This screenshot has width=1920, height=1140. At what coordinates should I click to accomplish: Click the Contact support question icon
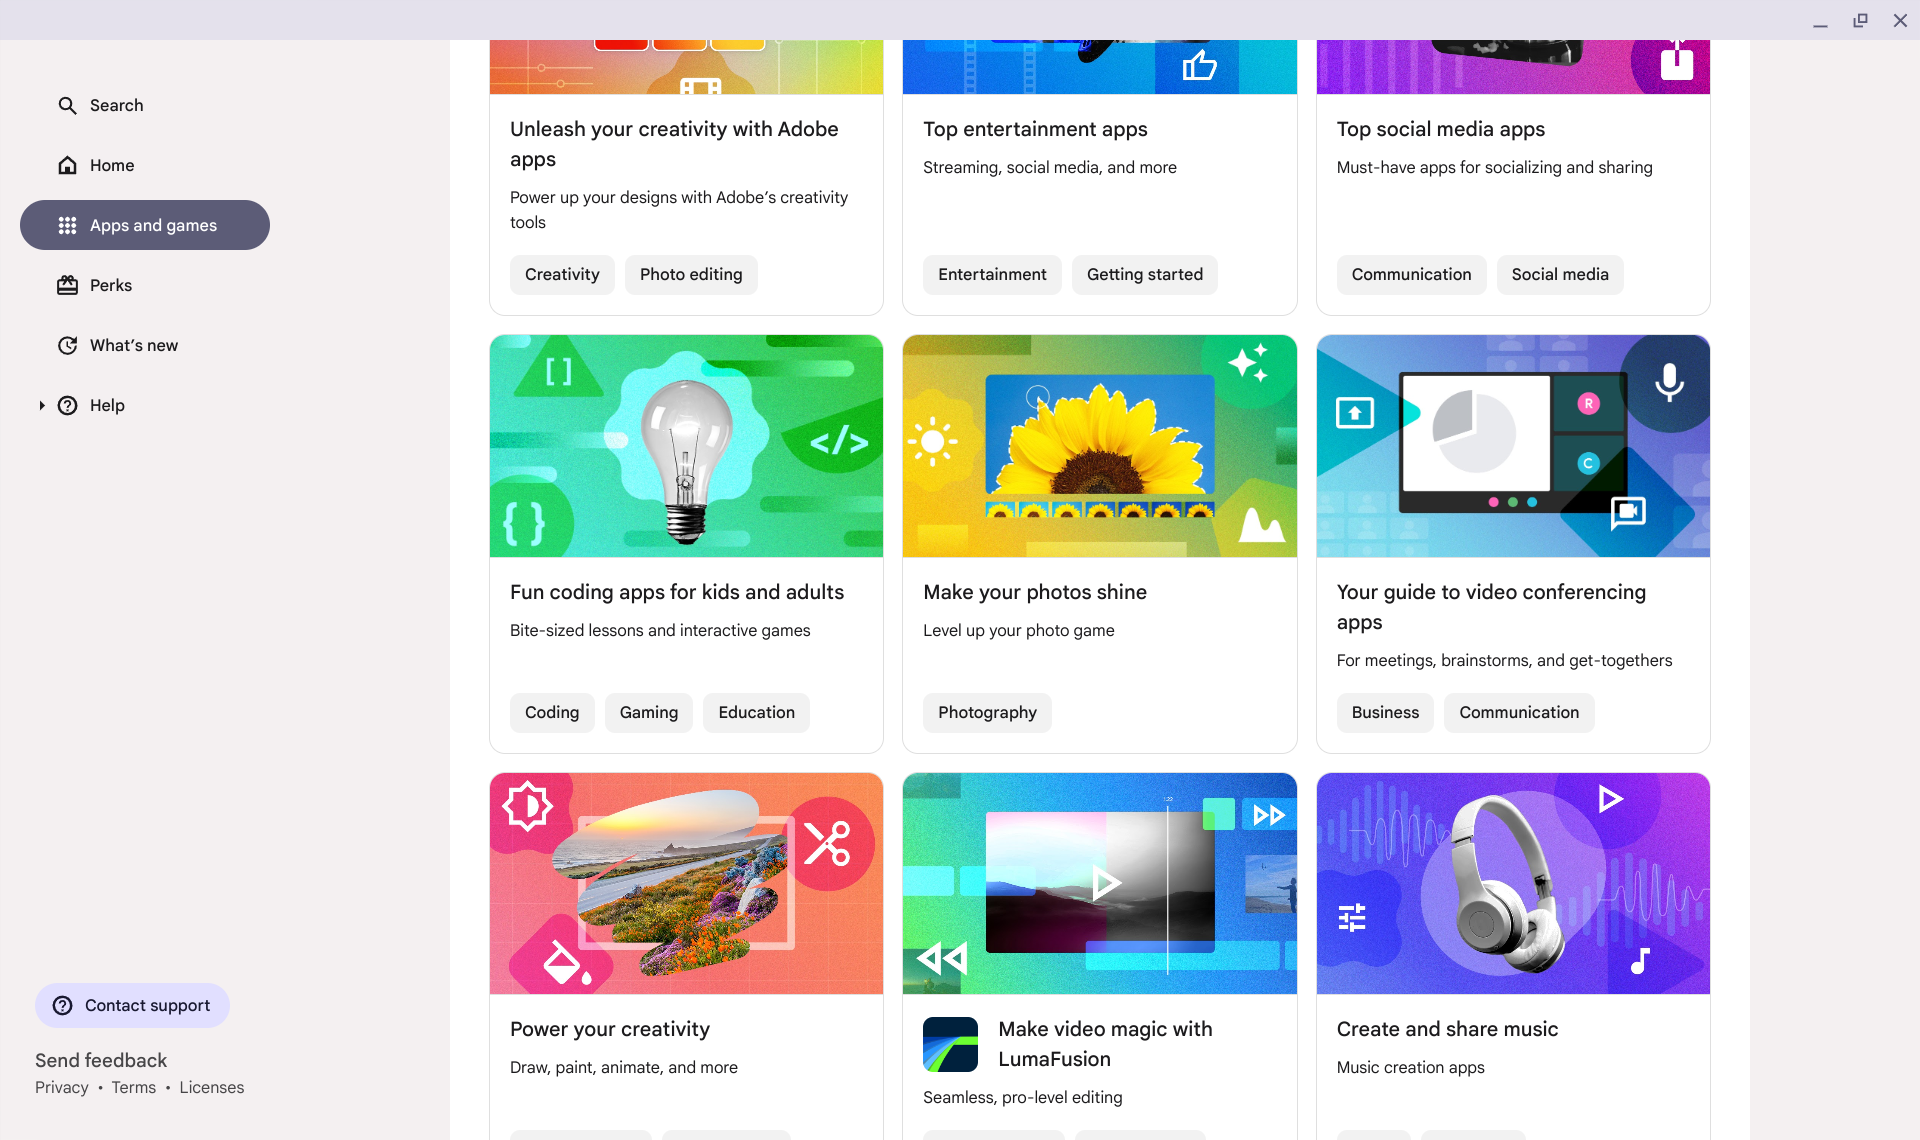62,1005
